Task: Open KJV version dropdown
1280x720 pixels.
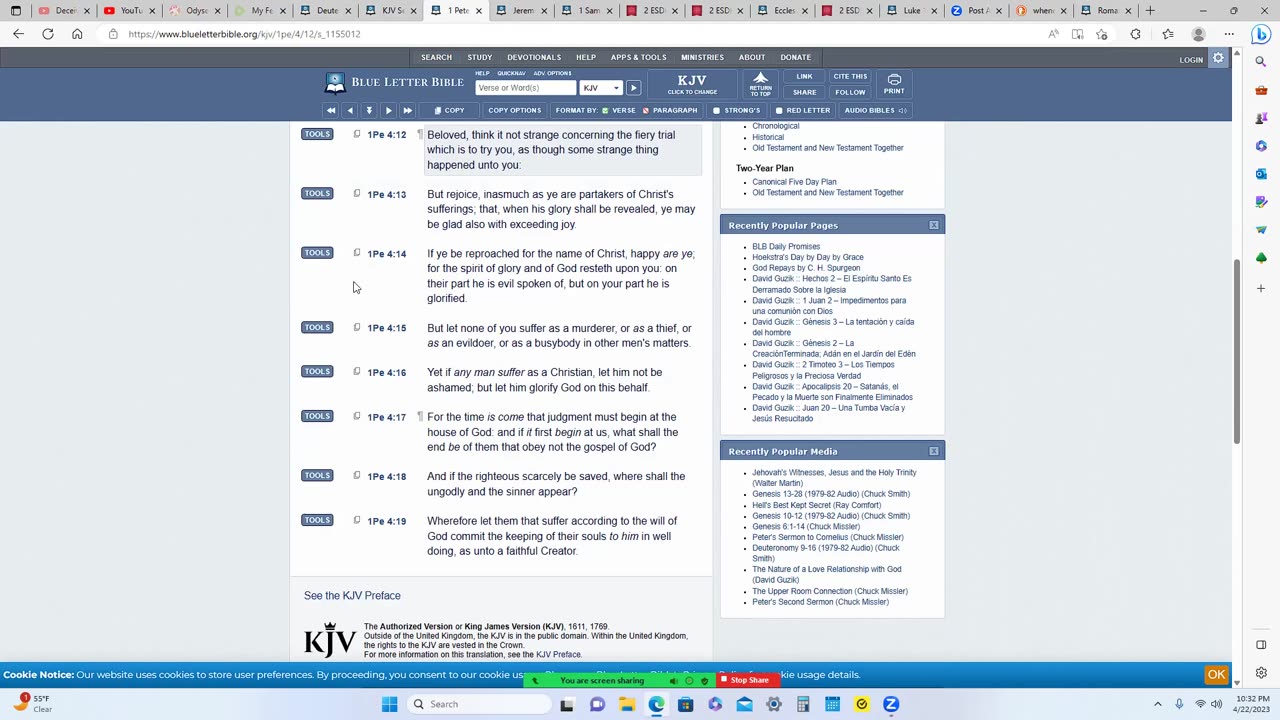Action: tap(601, 88)
